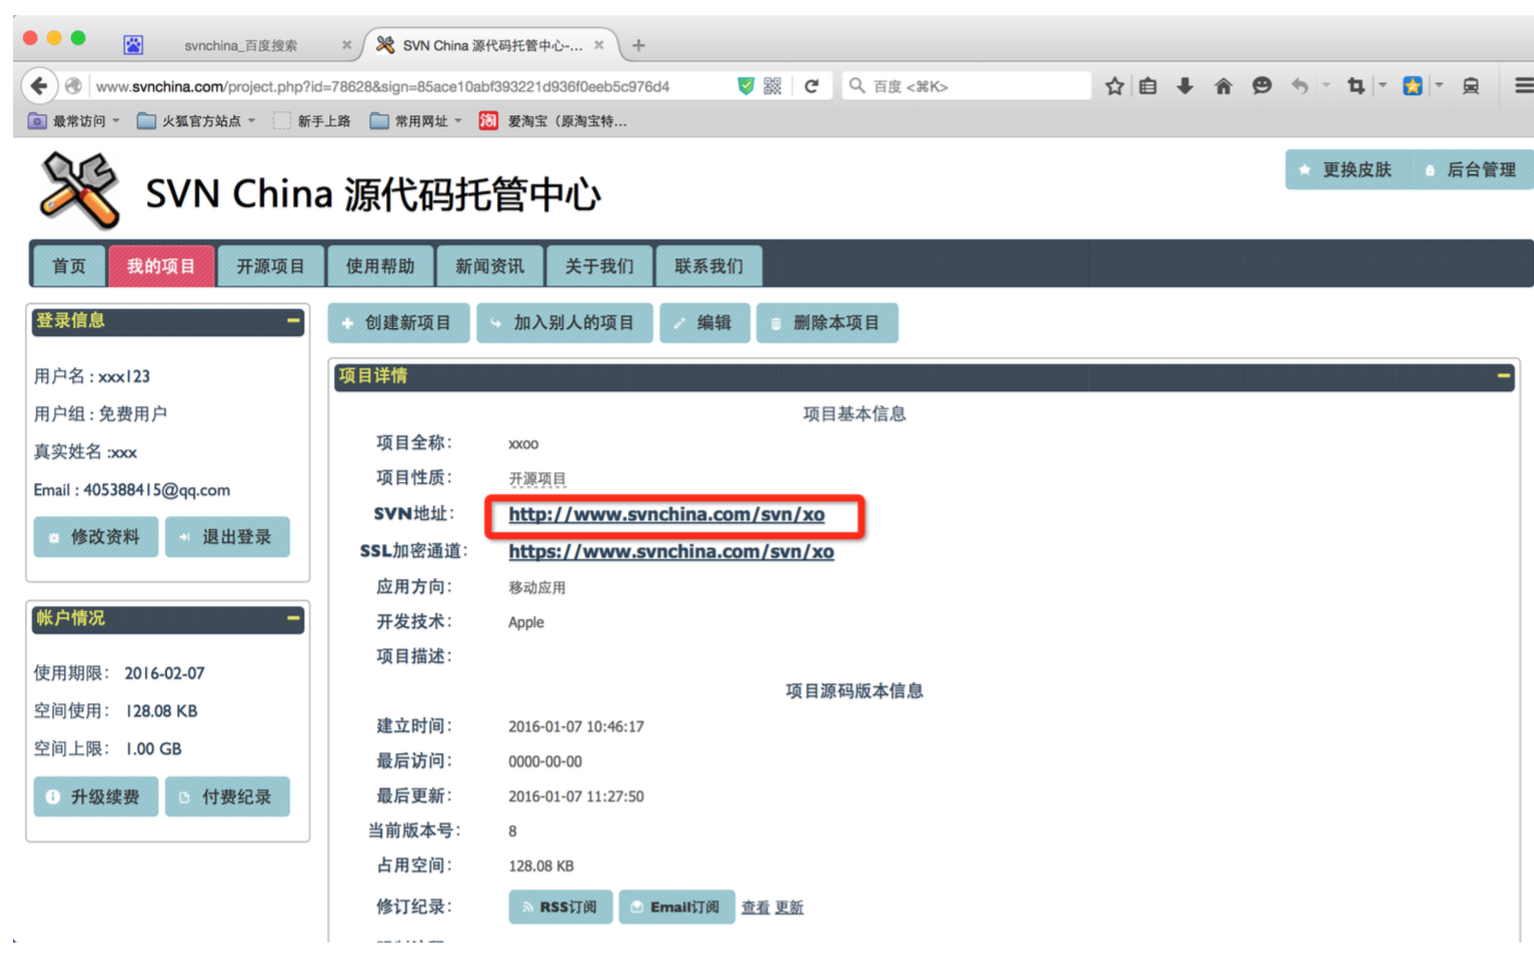Click the 付费纪录 button

click(x=227, y=797)
